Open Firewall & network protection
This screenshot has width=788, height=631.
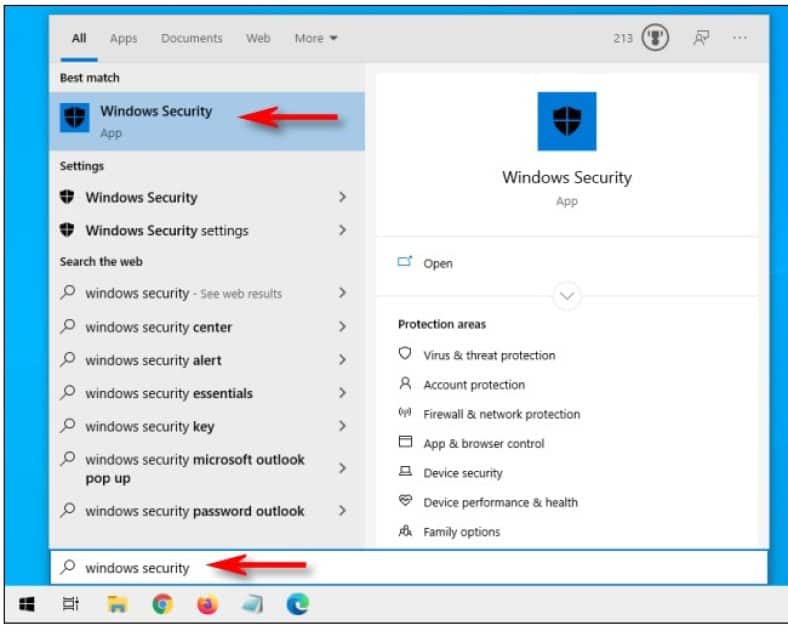(502, 414)
